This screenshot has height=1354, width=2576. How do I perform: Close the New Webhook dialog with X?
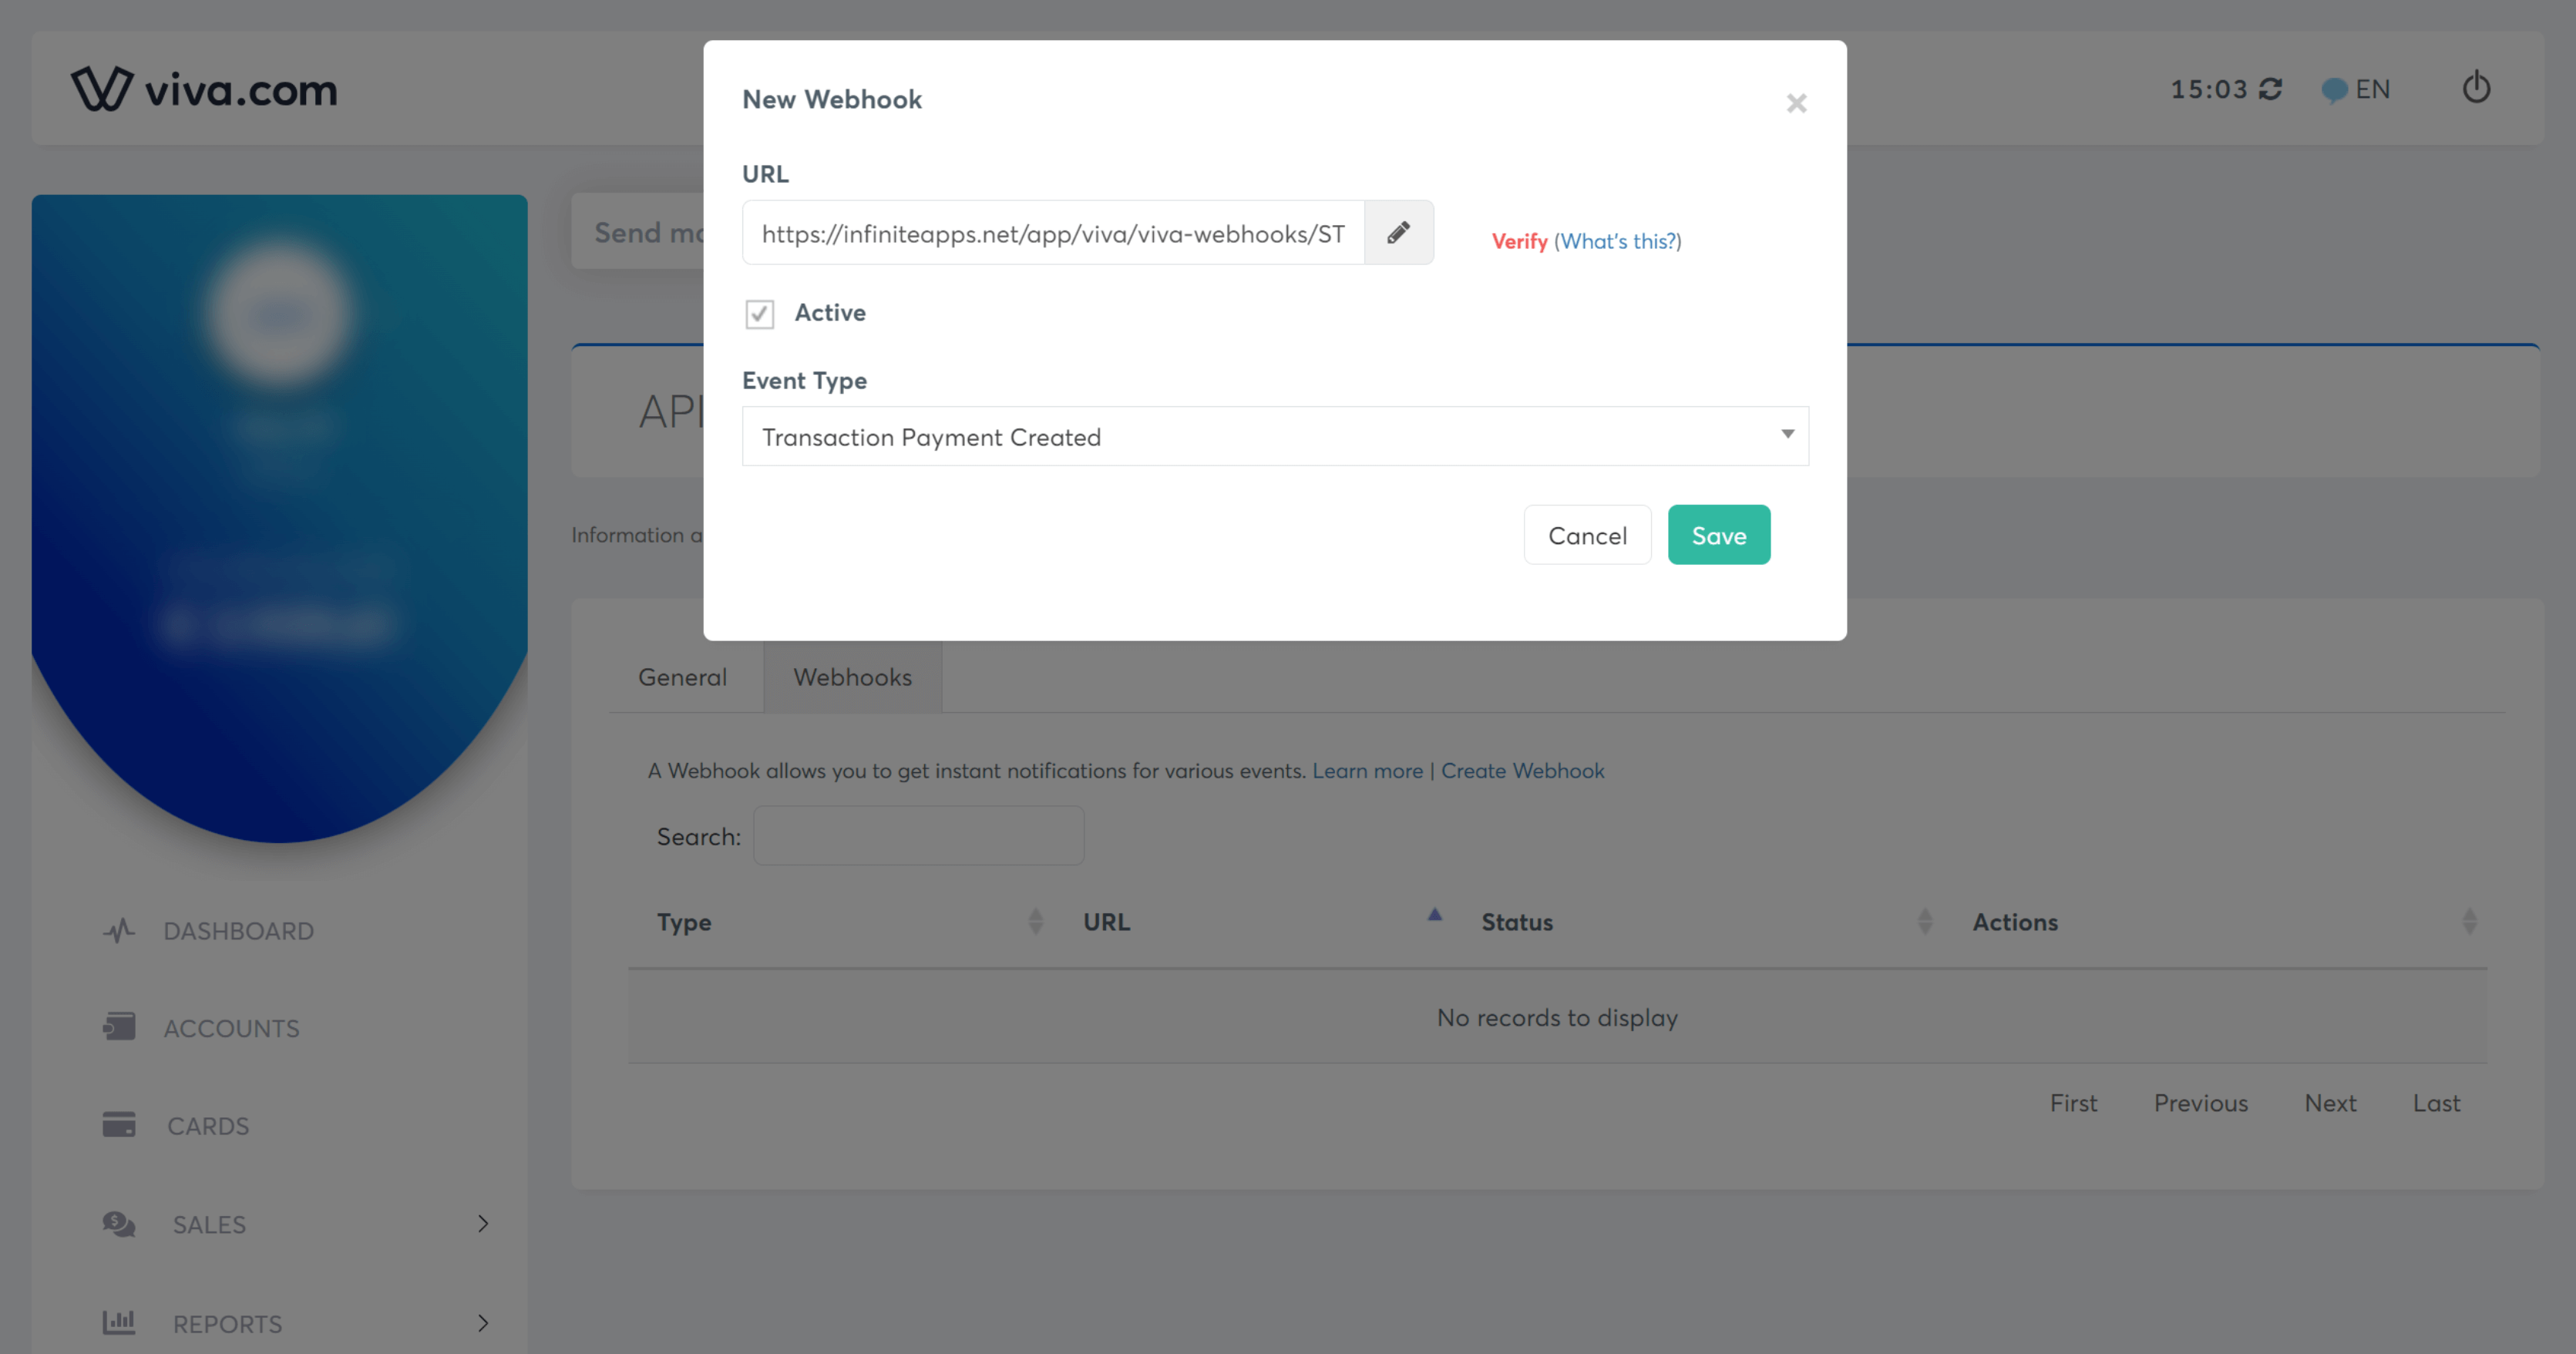pyautogui.click(x=1796, y=103)
